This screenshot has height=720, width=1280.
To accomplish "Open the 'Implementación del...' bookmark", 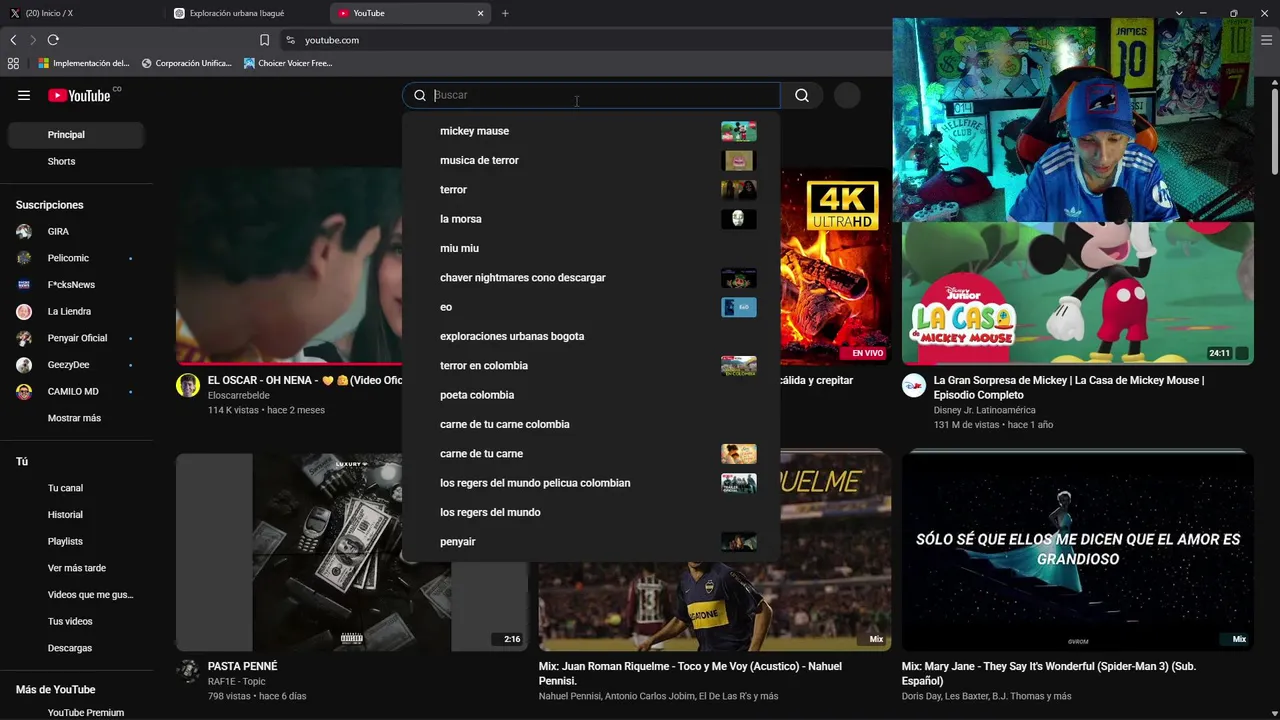I will point(84,63).
